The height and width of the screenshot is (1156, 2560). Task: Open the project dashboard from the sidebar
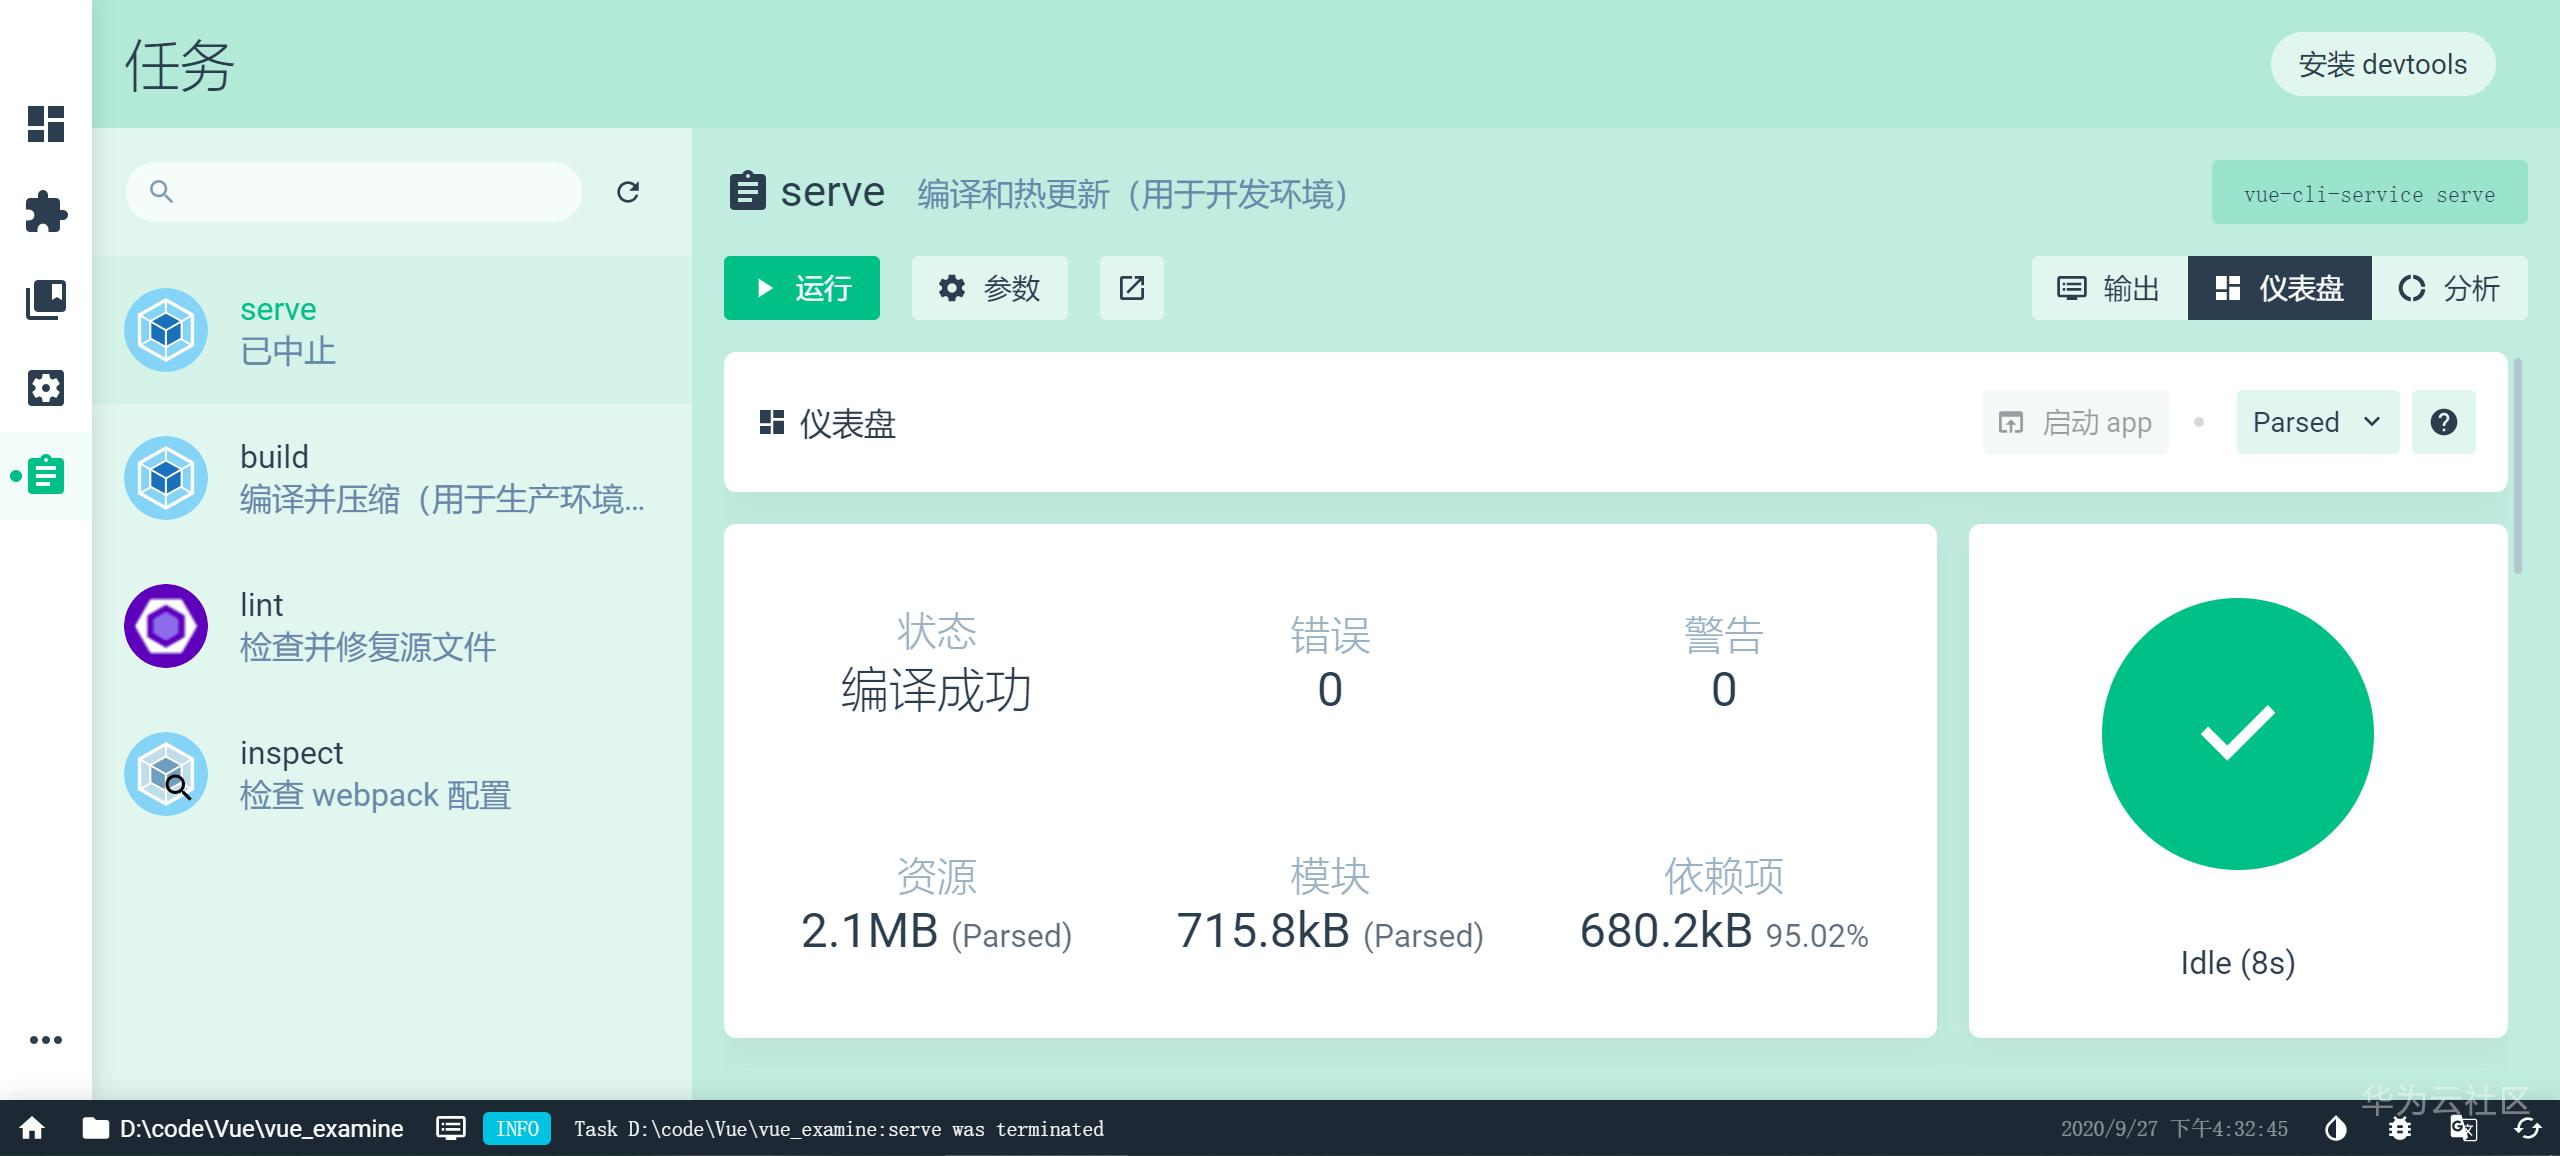coord(44,125)
